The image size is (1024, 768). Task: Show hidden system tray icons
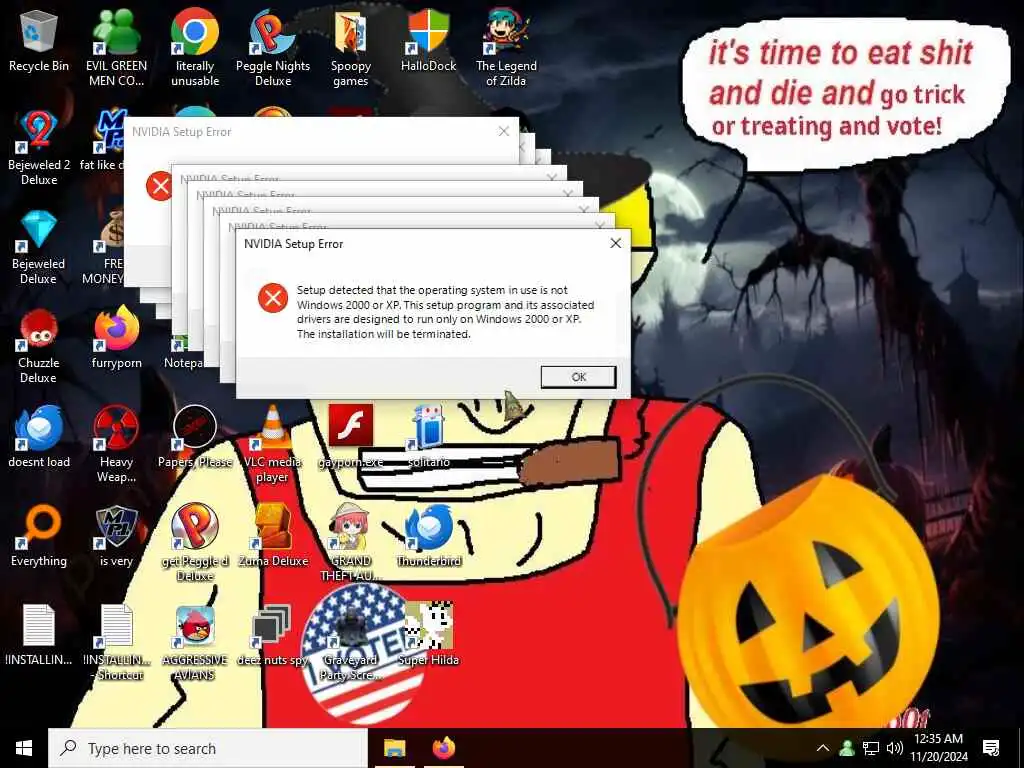(823, 748)
